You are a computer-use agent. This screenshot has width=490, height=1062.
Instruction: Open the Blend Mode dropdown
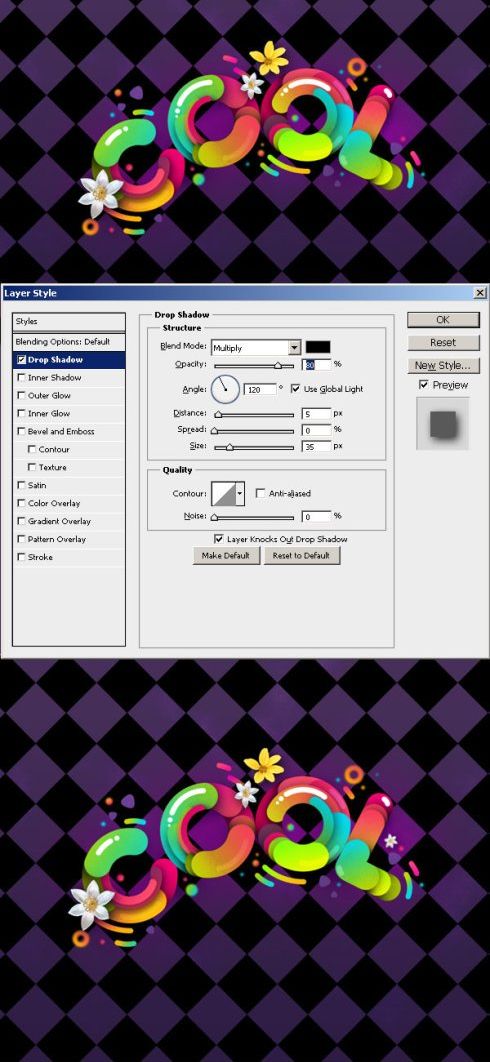[256, 347]
